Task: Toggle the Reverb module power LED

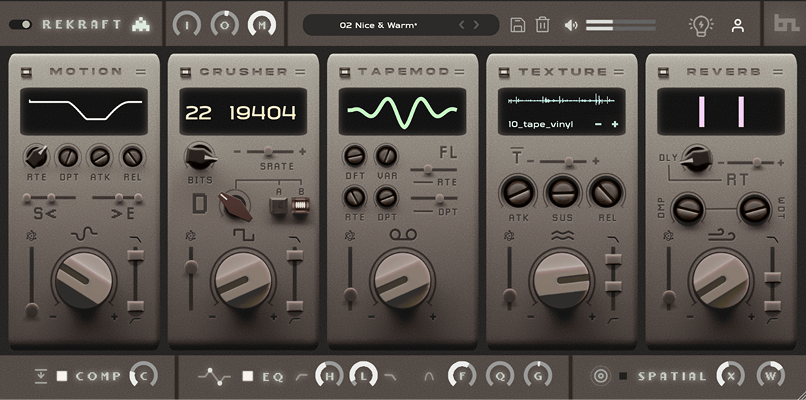Action: 664,72
